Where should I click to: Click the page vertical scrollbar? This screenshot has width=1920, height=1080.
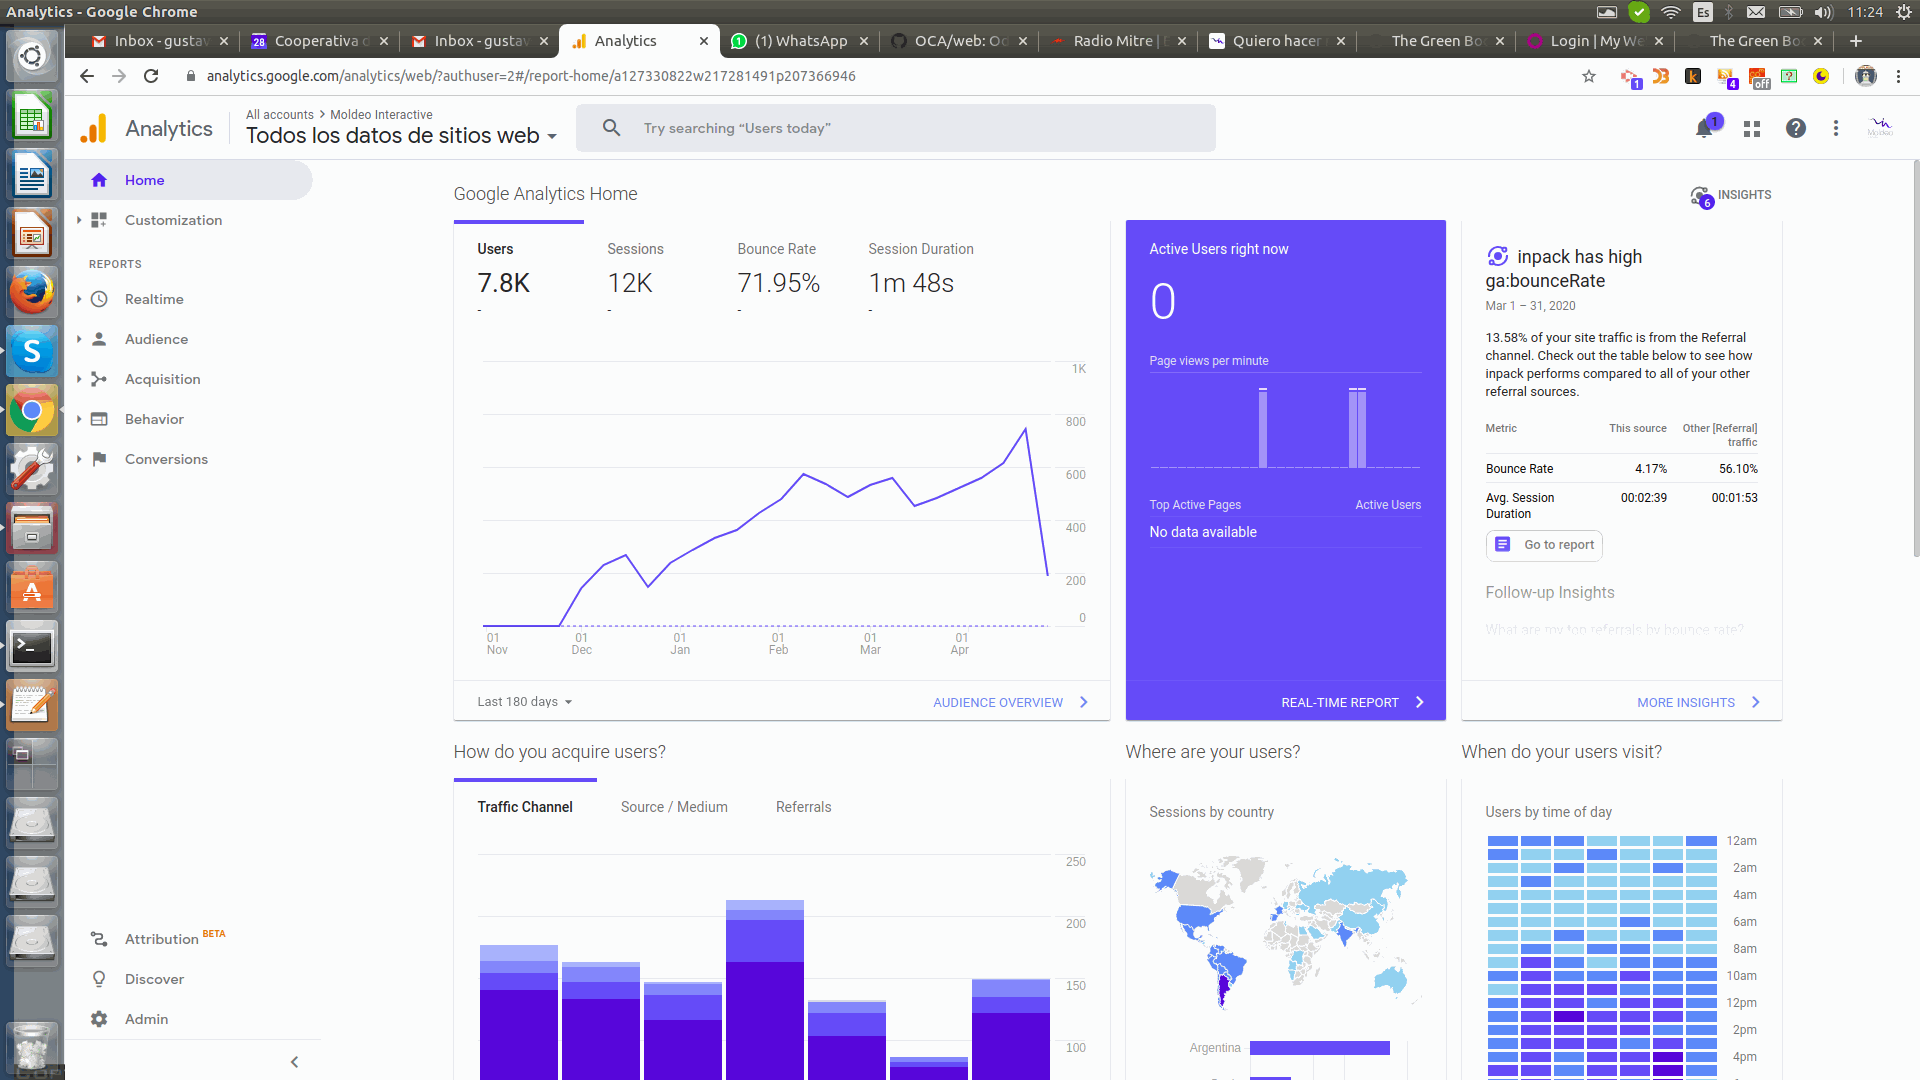(1915, 360)
